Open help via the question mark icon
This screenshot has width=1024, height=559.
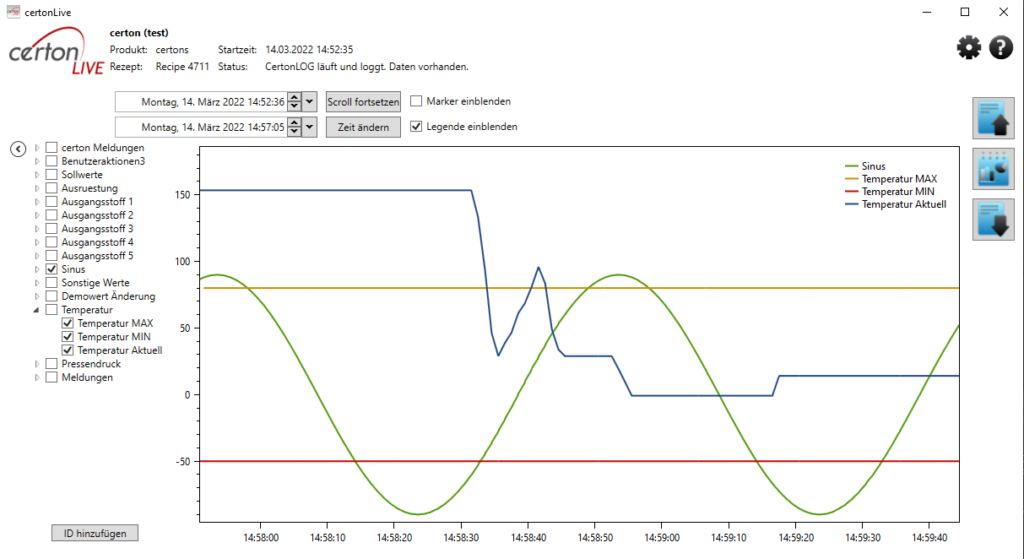[1000, 48]
